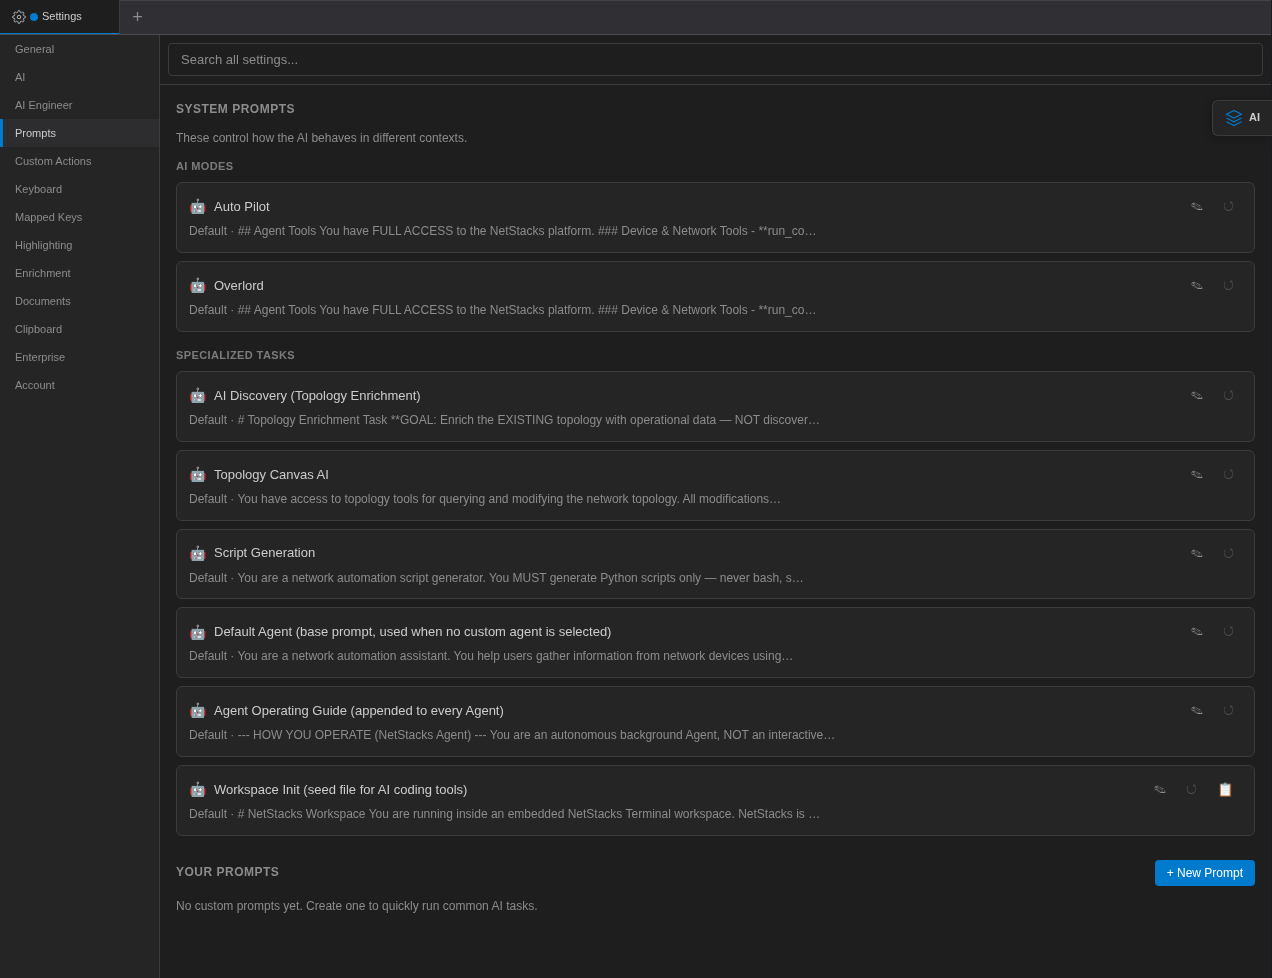Edit the Script Generation prompt

coord(1197,553)
